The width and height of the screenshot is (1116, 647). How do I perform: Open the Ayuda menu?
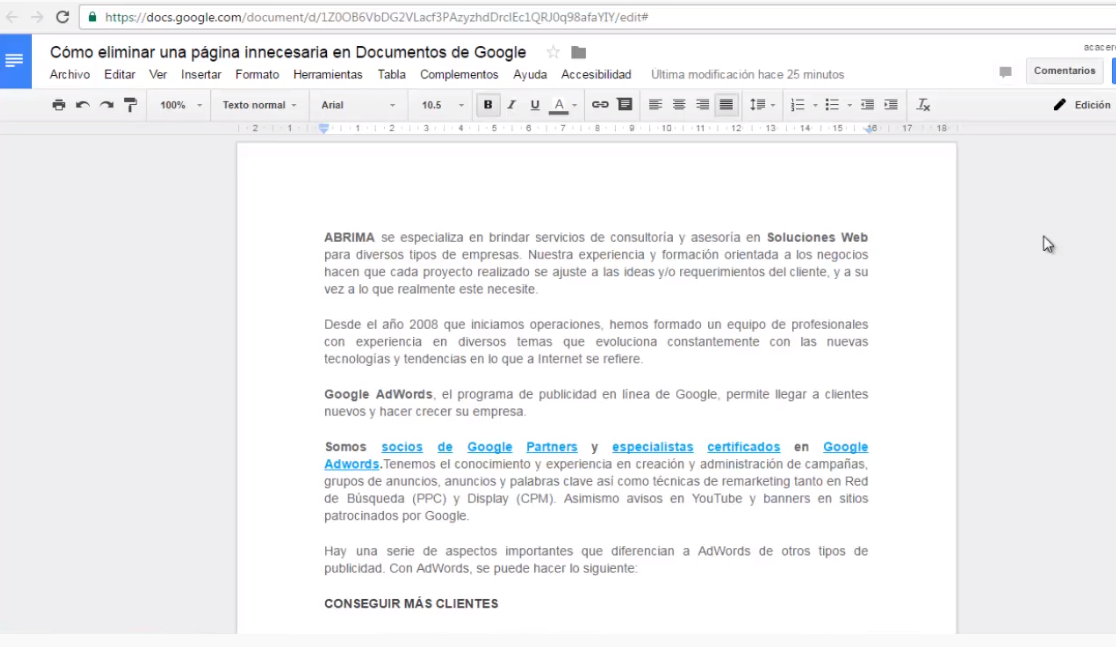point(530,74)
